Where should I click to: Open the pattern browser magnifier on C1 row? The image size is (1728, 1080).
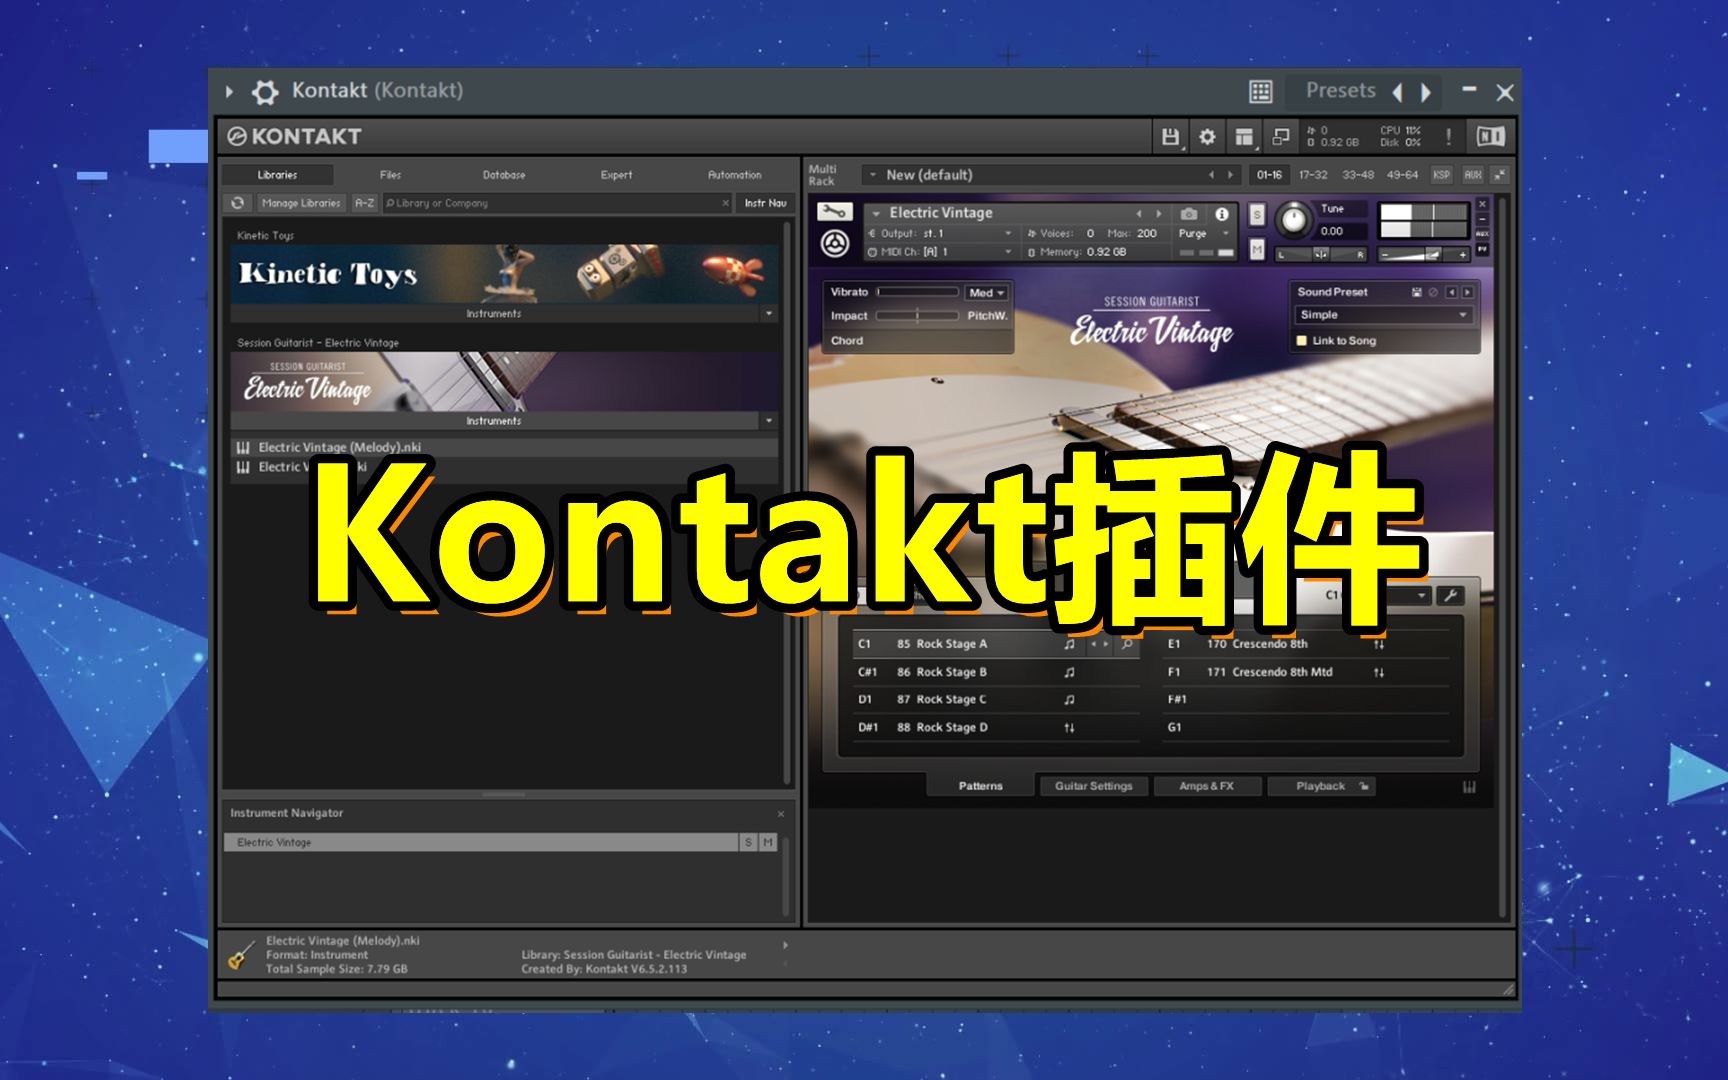click(x=1127, y=644)
